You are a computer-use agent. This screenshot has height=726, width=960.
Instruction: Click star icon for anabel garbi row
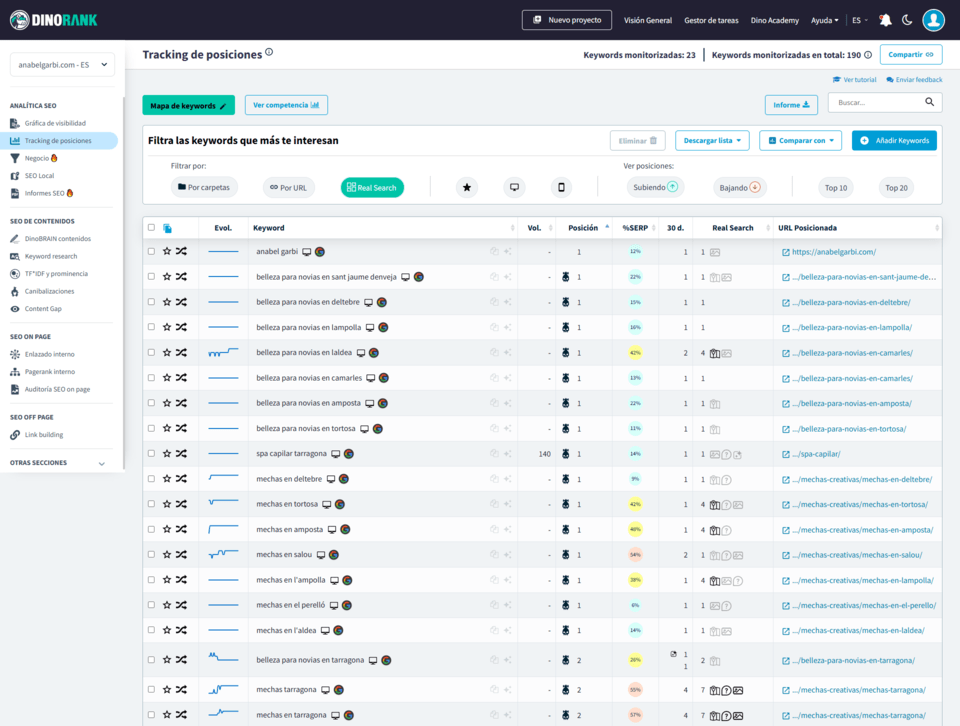(x=167, y=252)
